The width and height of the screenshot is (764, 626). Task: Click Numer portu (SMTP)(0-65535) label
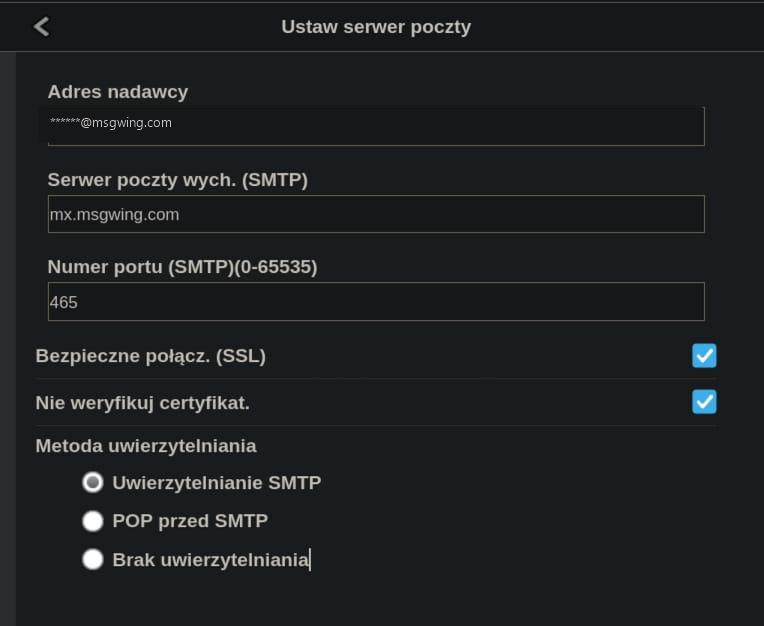point(183,267)
